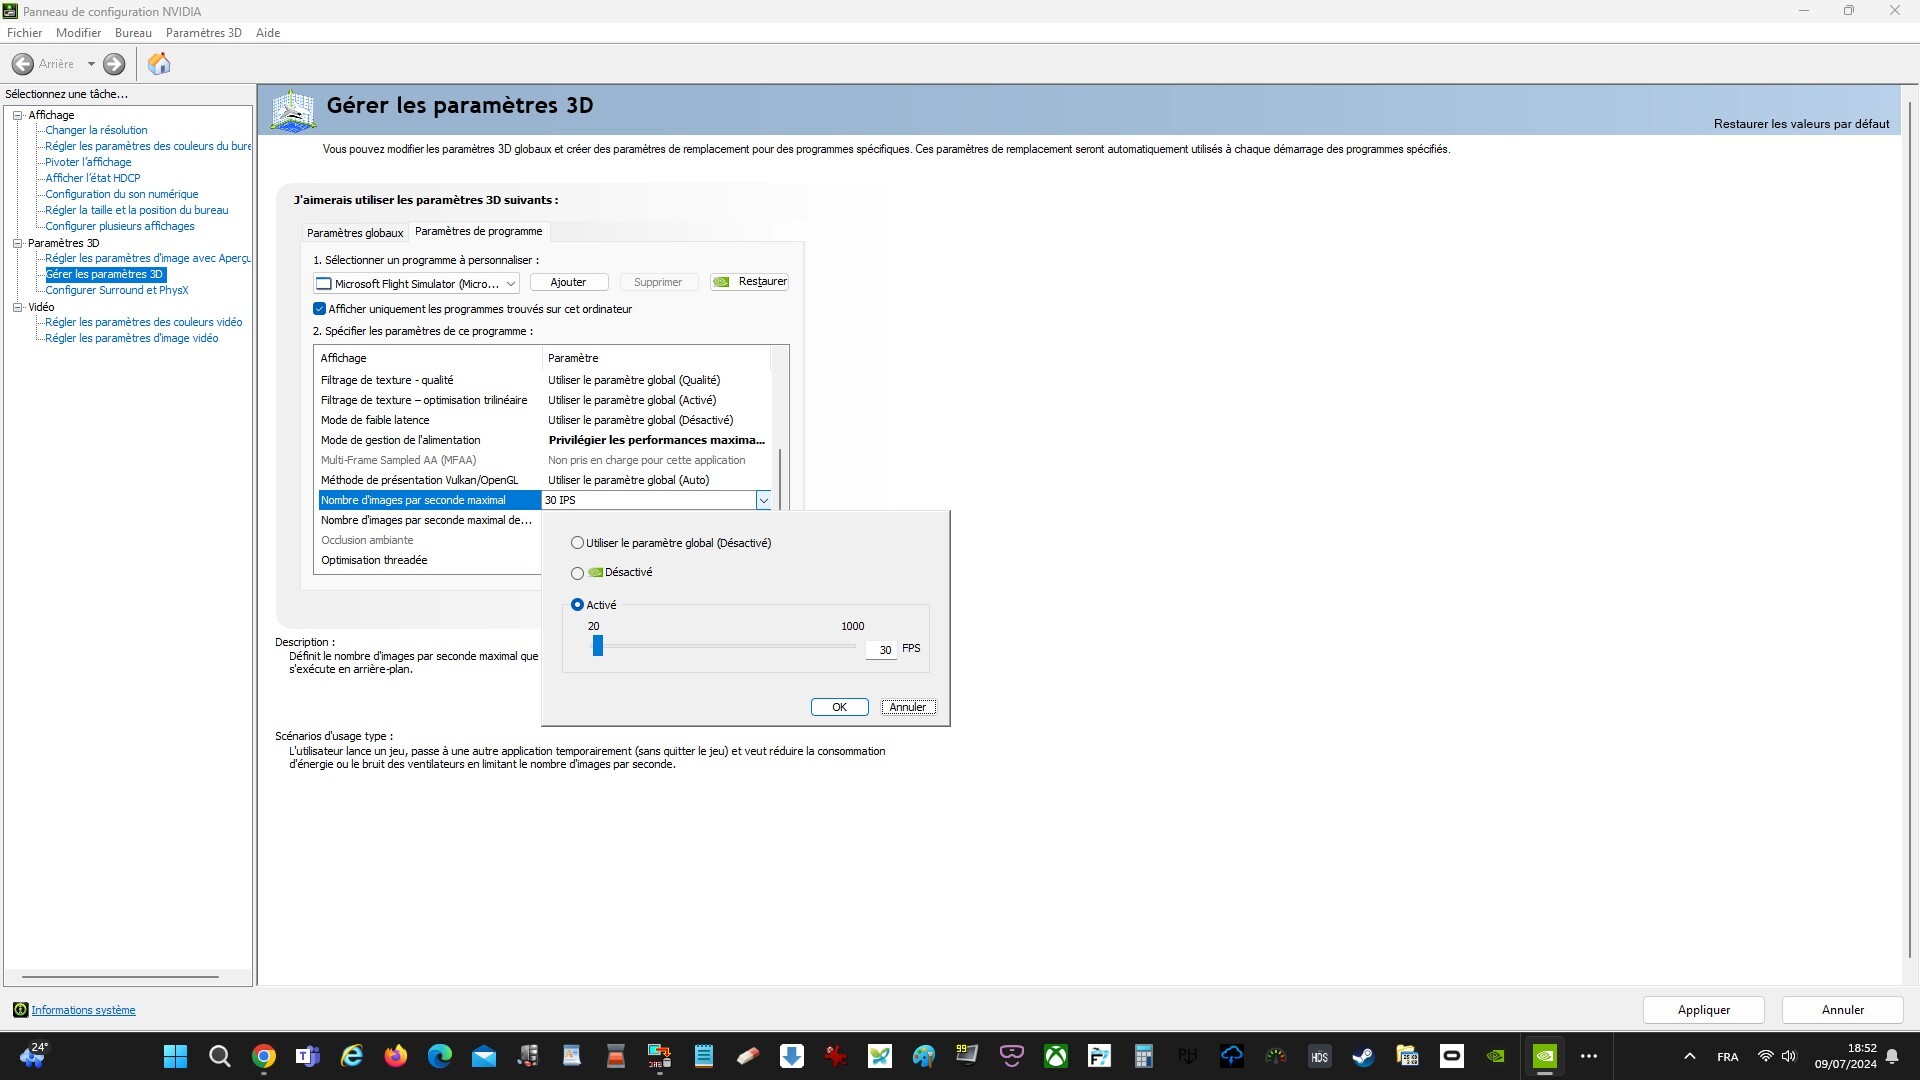The image size is (1920, 1080).
Task: Open Google Chrome from taskbar
Action: [x=264, y=1056]
